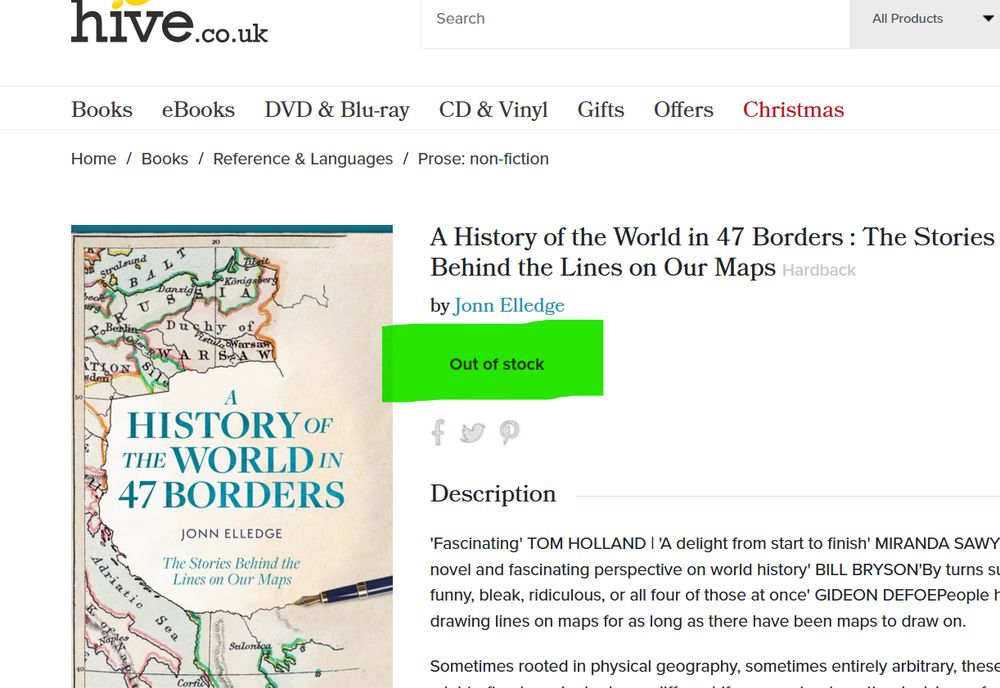Open author Jonn Elledge's page
The image size is (1000, 688).
[x=509, y=306]
